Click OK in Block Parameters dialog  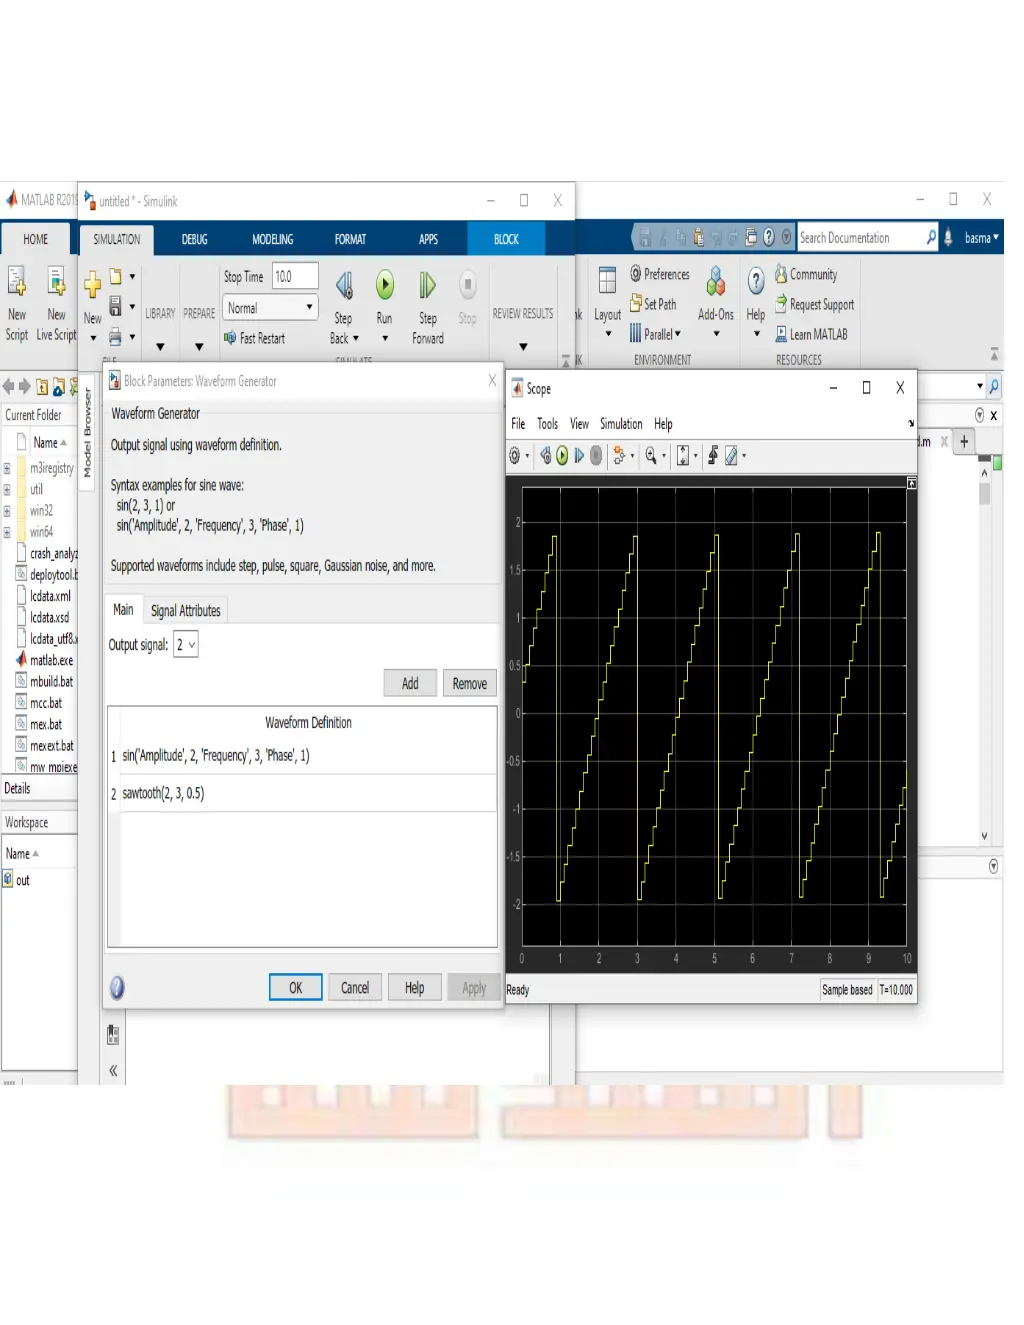[x=296, y=988]
